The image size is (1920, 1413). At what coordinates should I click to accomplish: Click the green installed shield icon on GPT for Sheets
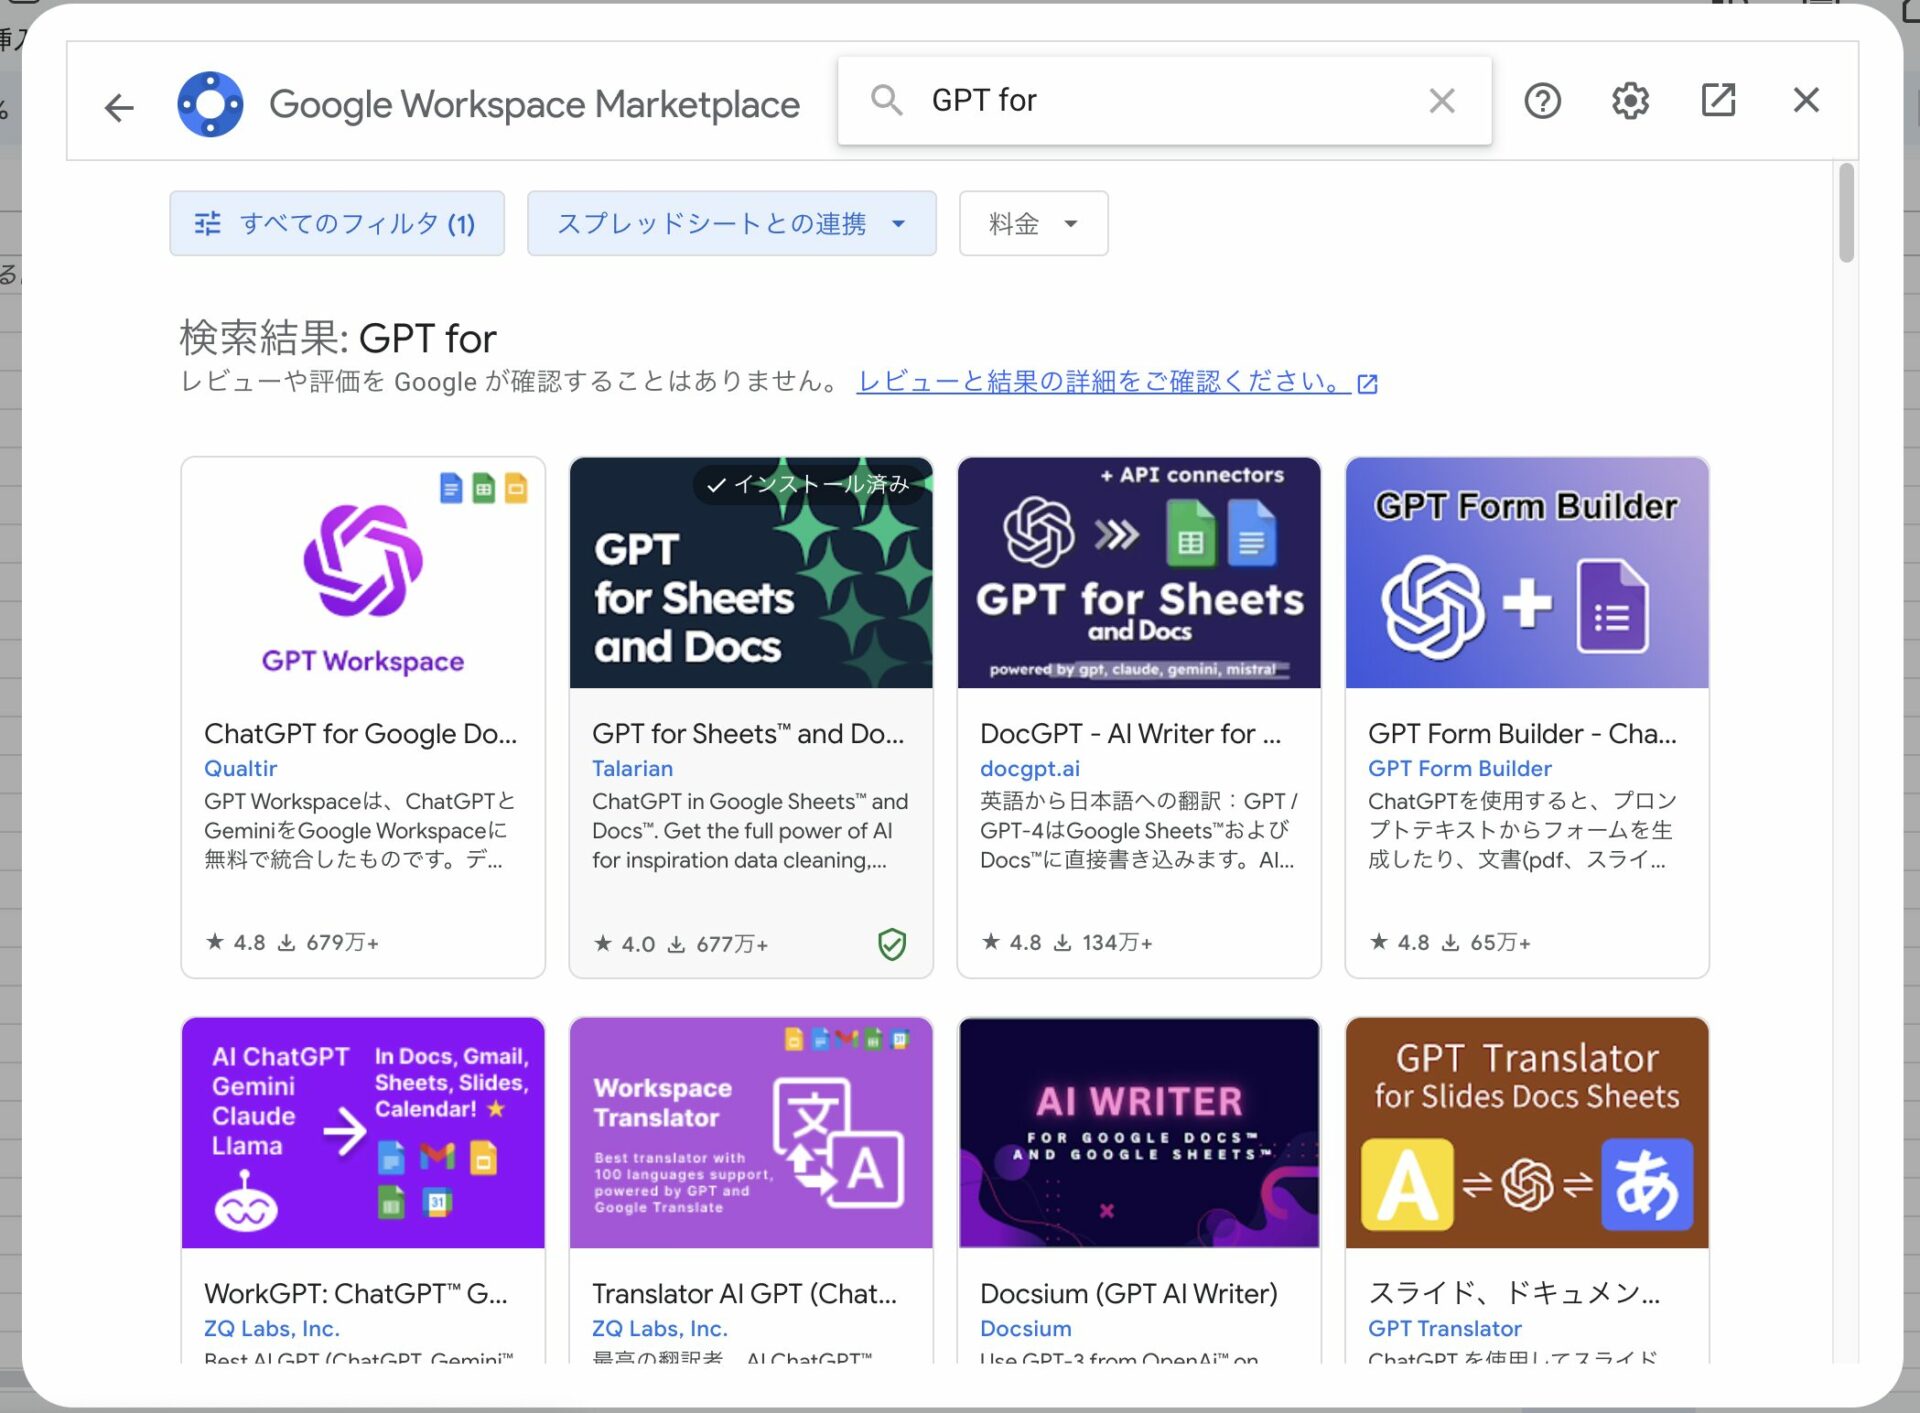[x=891, y=944]
